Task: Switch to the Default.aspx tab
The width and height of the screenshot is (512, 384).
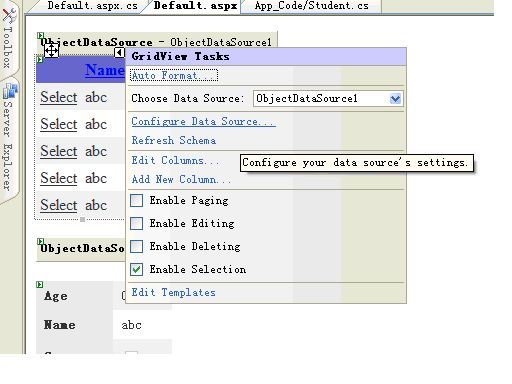Action: (195, 6)
